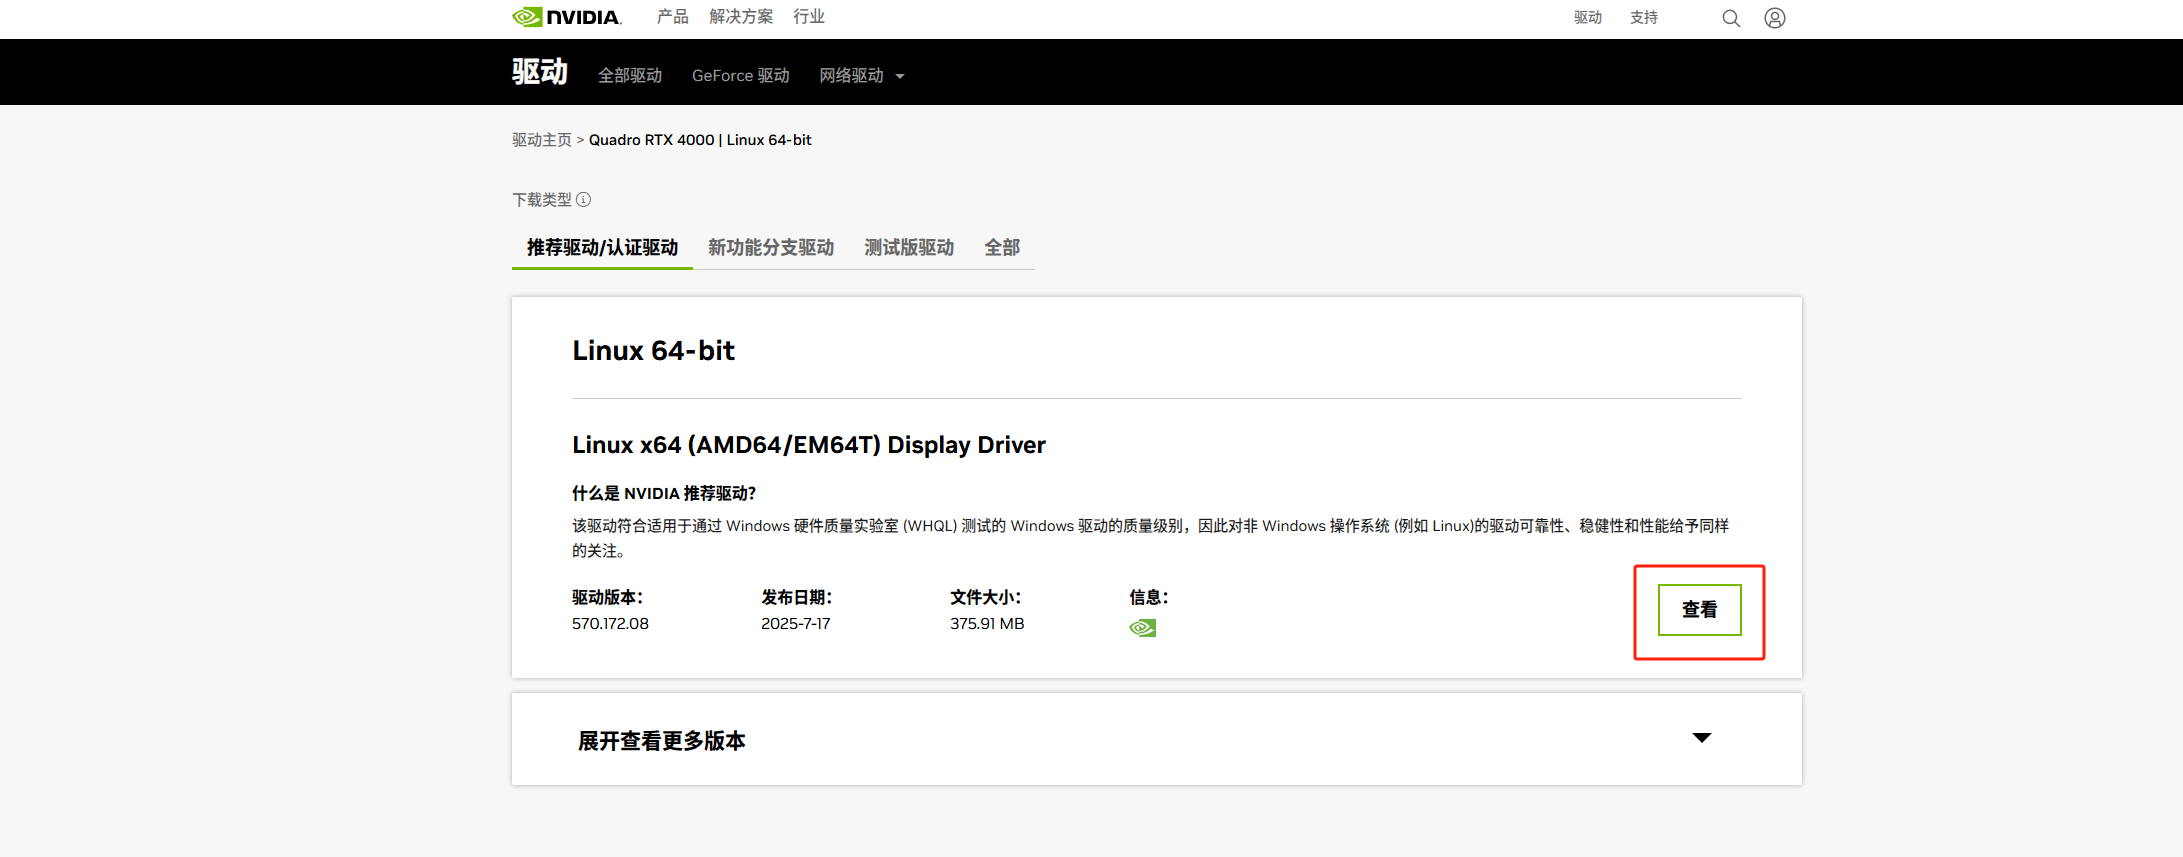Click the release date 2025-7-17
The image size is (2183, 857).
796,624
